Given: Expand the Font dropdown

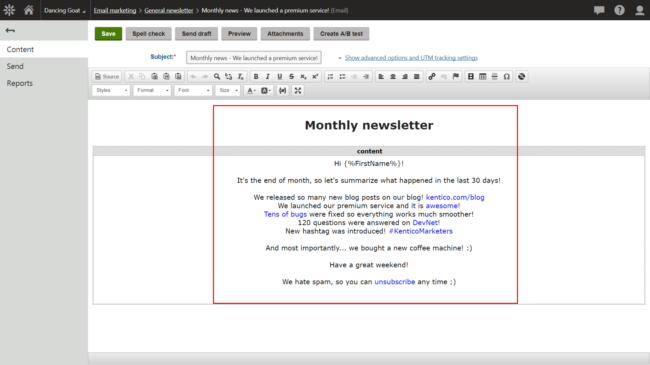Looking at the screenshot, I should pos(193,90).
